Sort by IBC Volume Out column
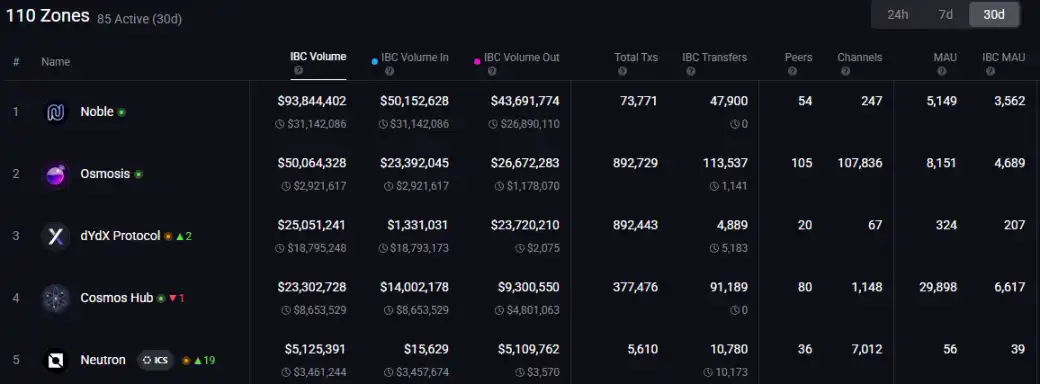 pyautogui.click(x=522, y=58)
